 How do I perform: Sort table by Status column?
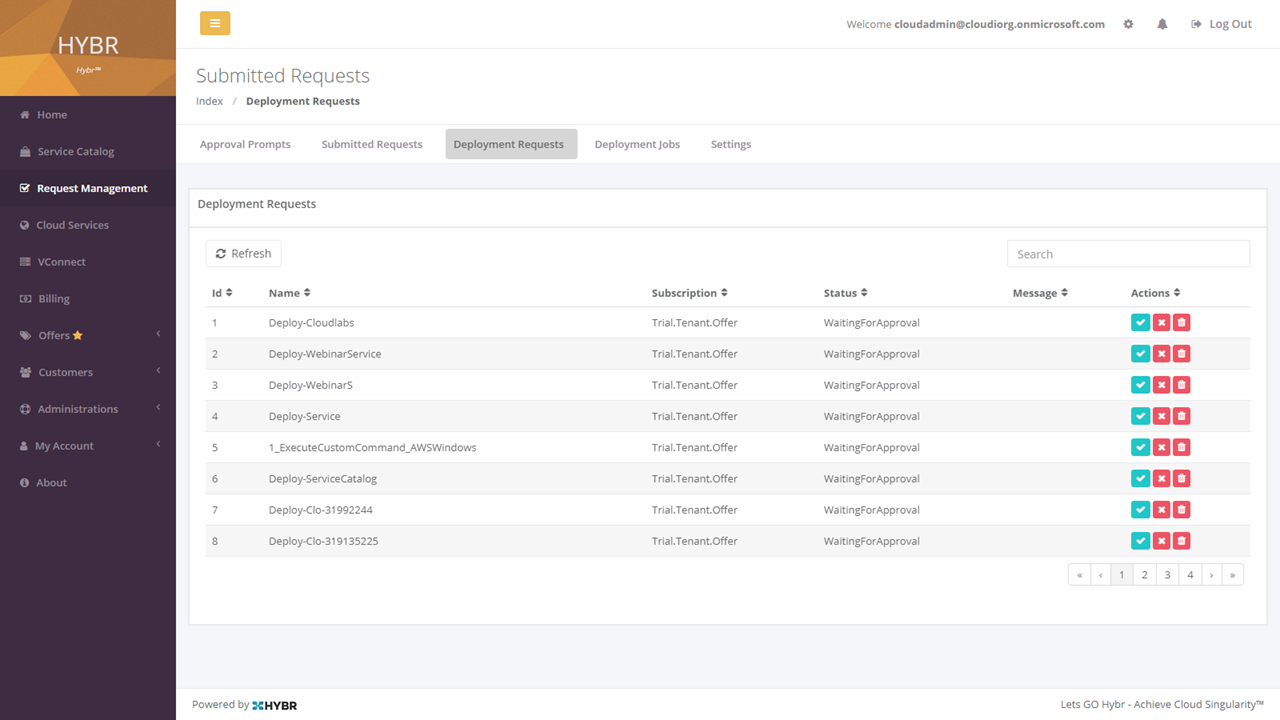[846, 293]
